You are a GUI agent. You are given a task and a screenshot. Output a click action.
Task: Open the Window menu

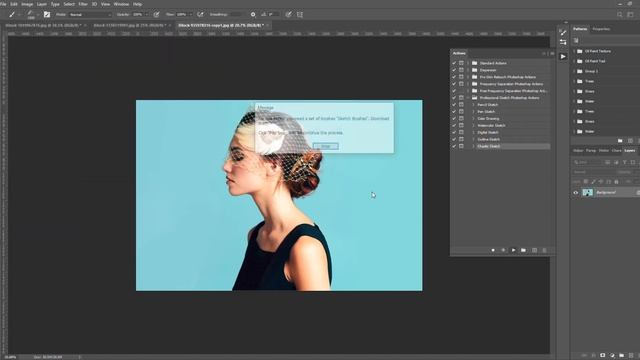coord(121,4)
